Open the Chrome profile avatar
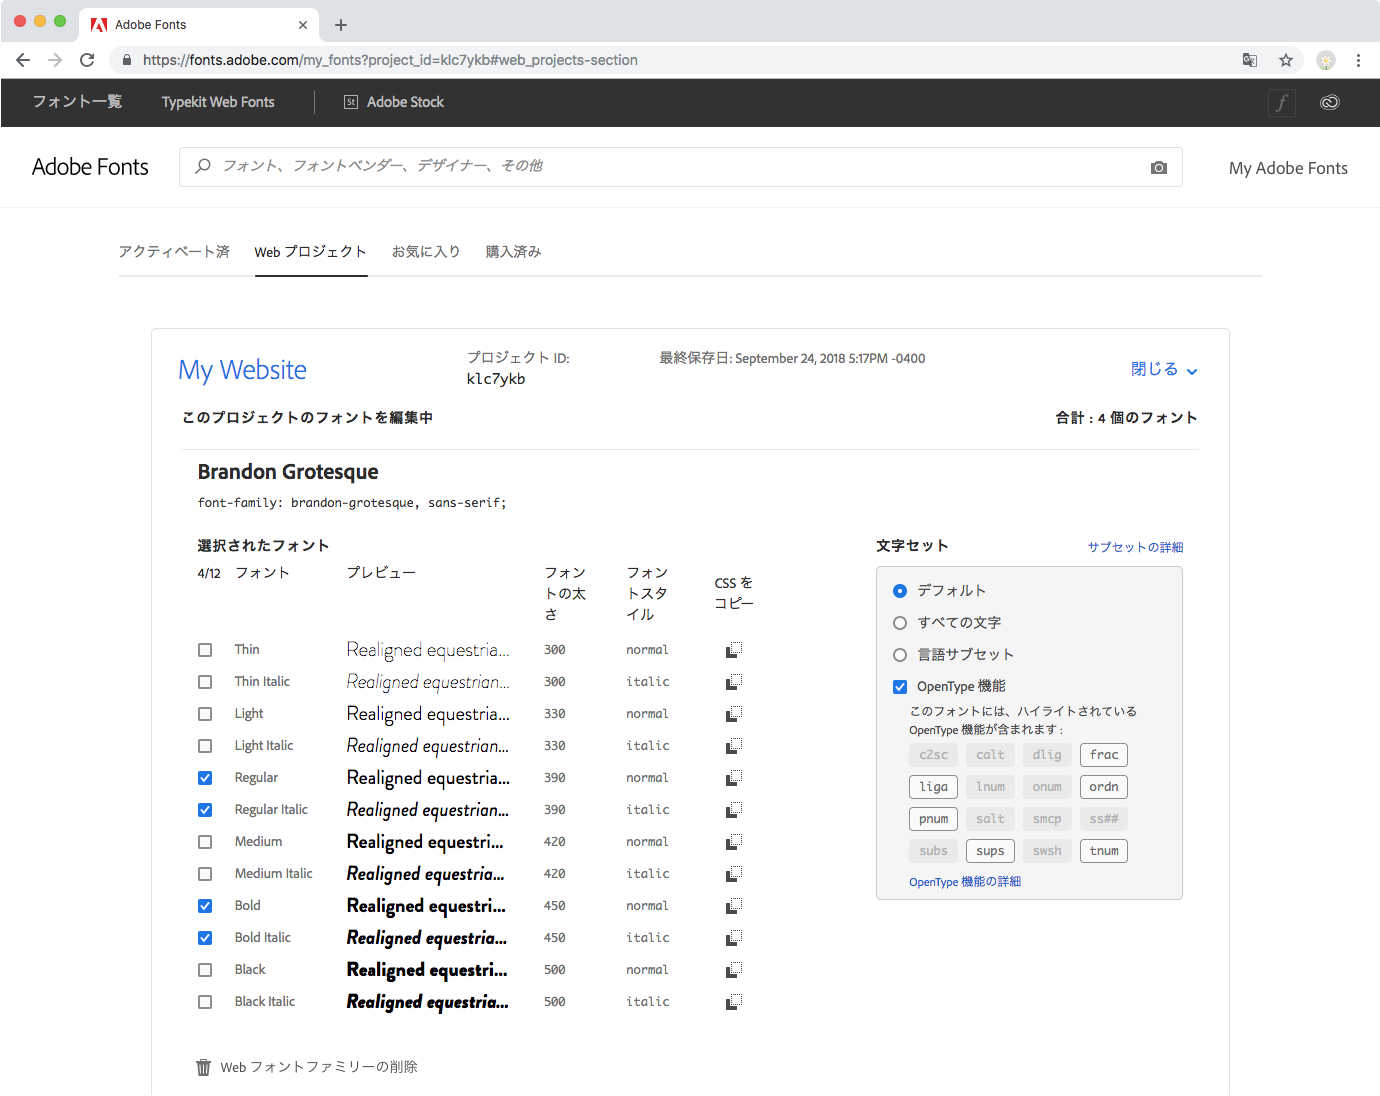Image resolution: width=1380 pixels, height=1096 pixels. 1326,60
